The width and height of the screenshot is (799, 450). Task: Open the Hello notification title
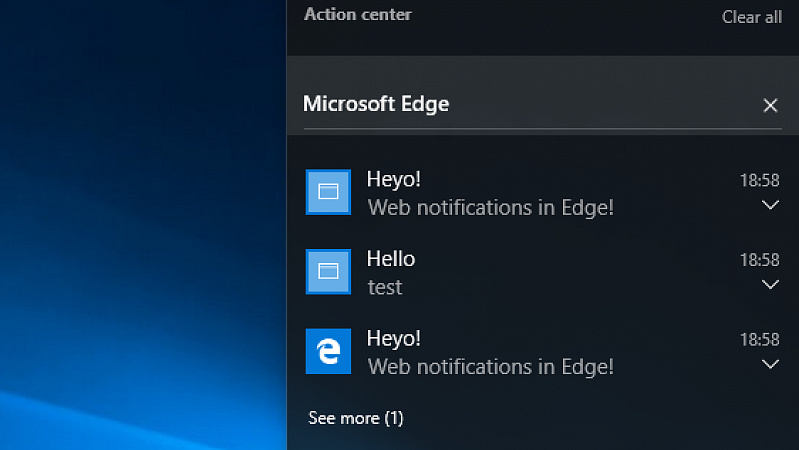point(391,259)
